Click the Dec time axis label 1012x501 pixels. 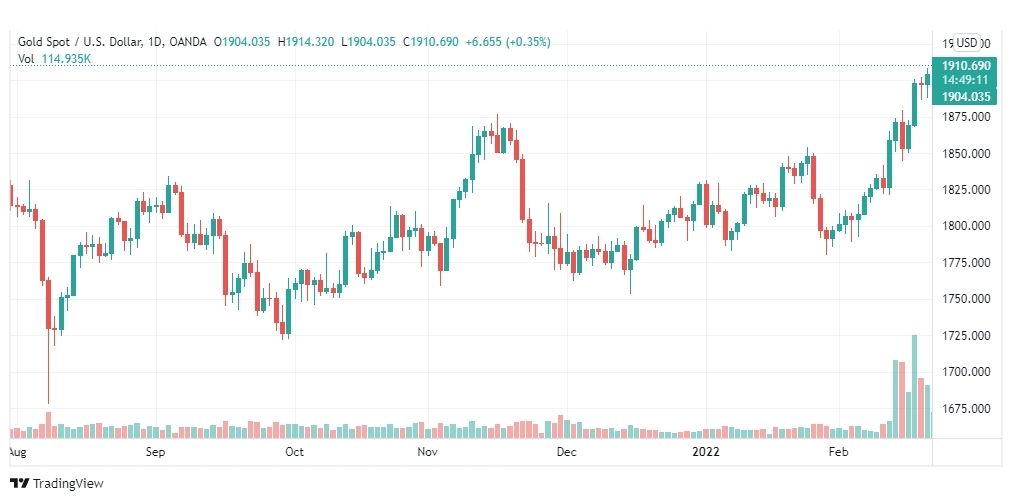(x=566, y=452)
